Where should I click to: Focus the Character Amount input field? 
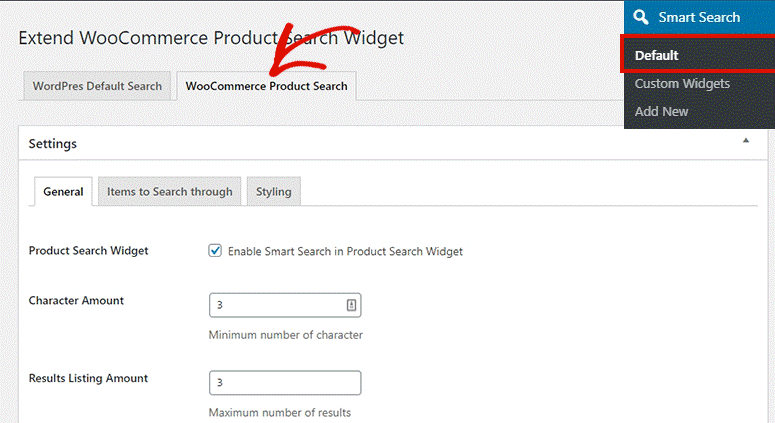click(x=275, y=305)
